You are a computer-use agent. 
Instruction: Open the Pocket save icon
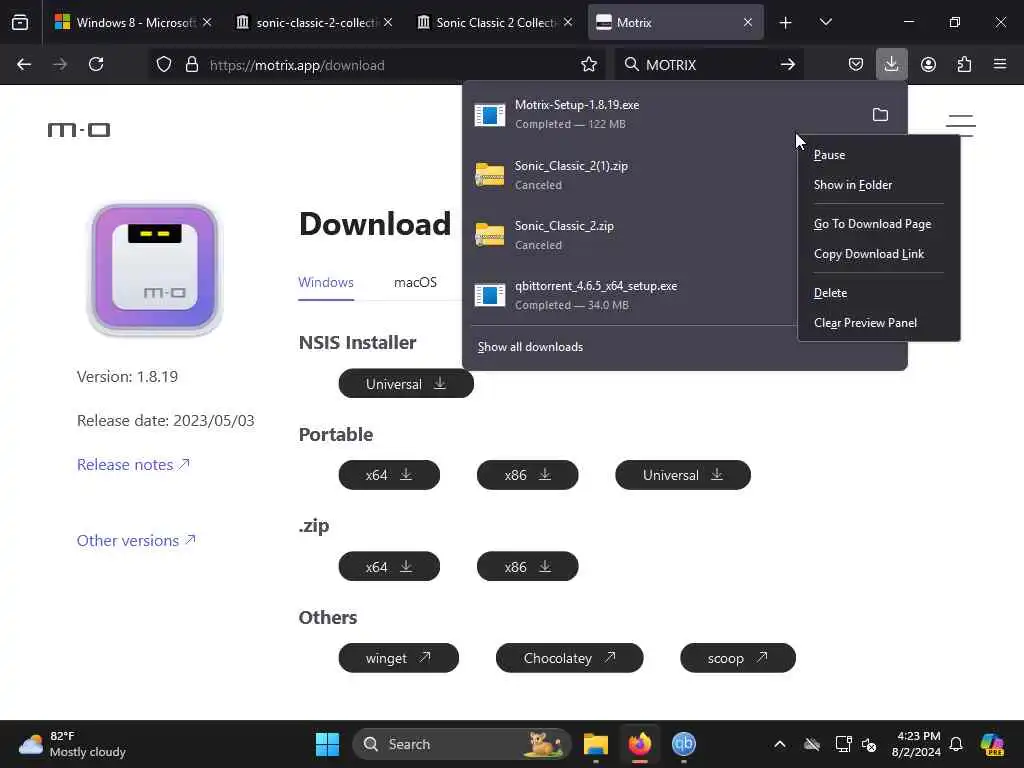(856, 65)
